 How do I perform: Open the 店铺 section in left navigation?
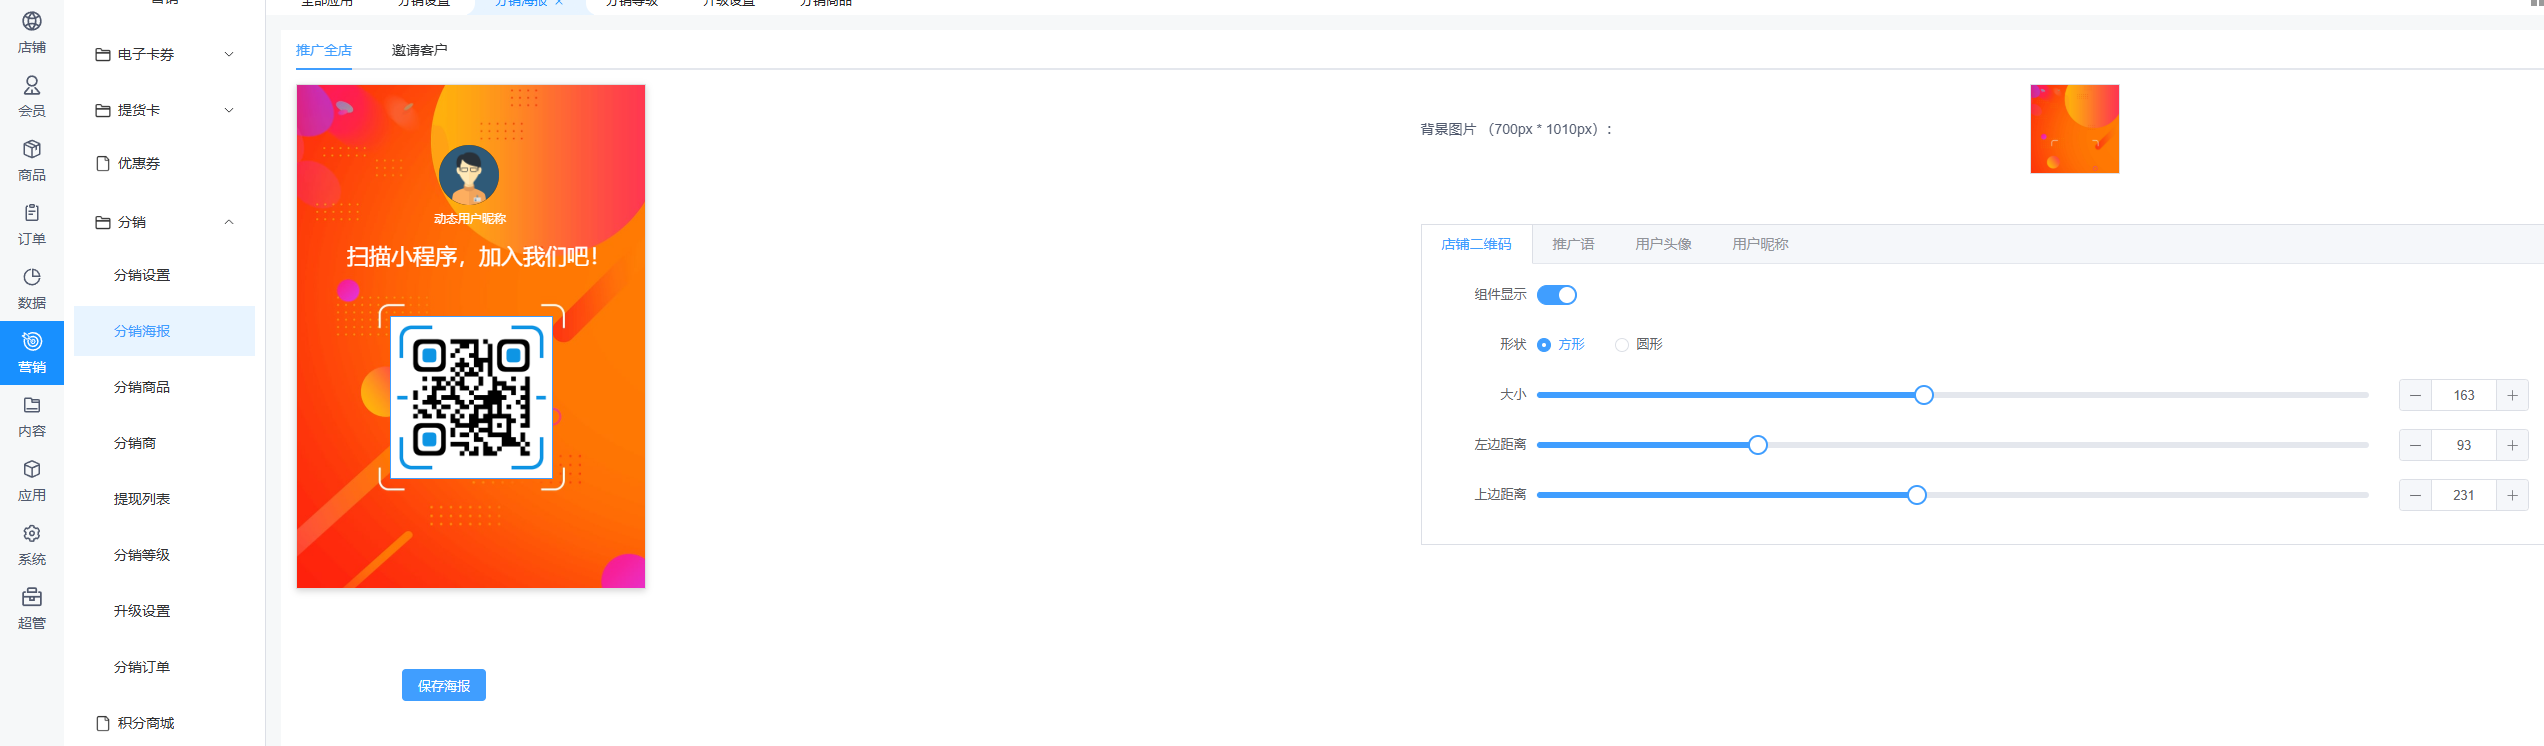point(32,32)
